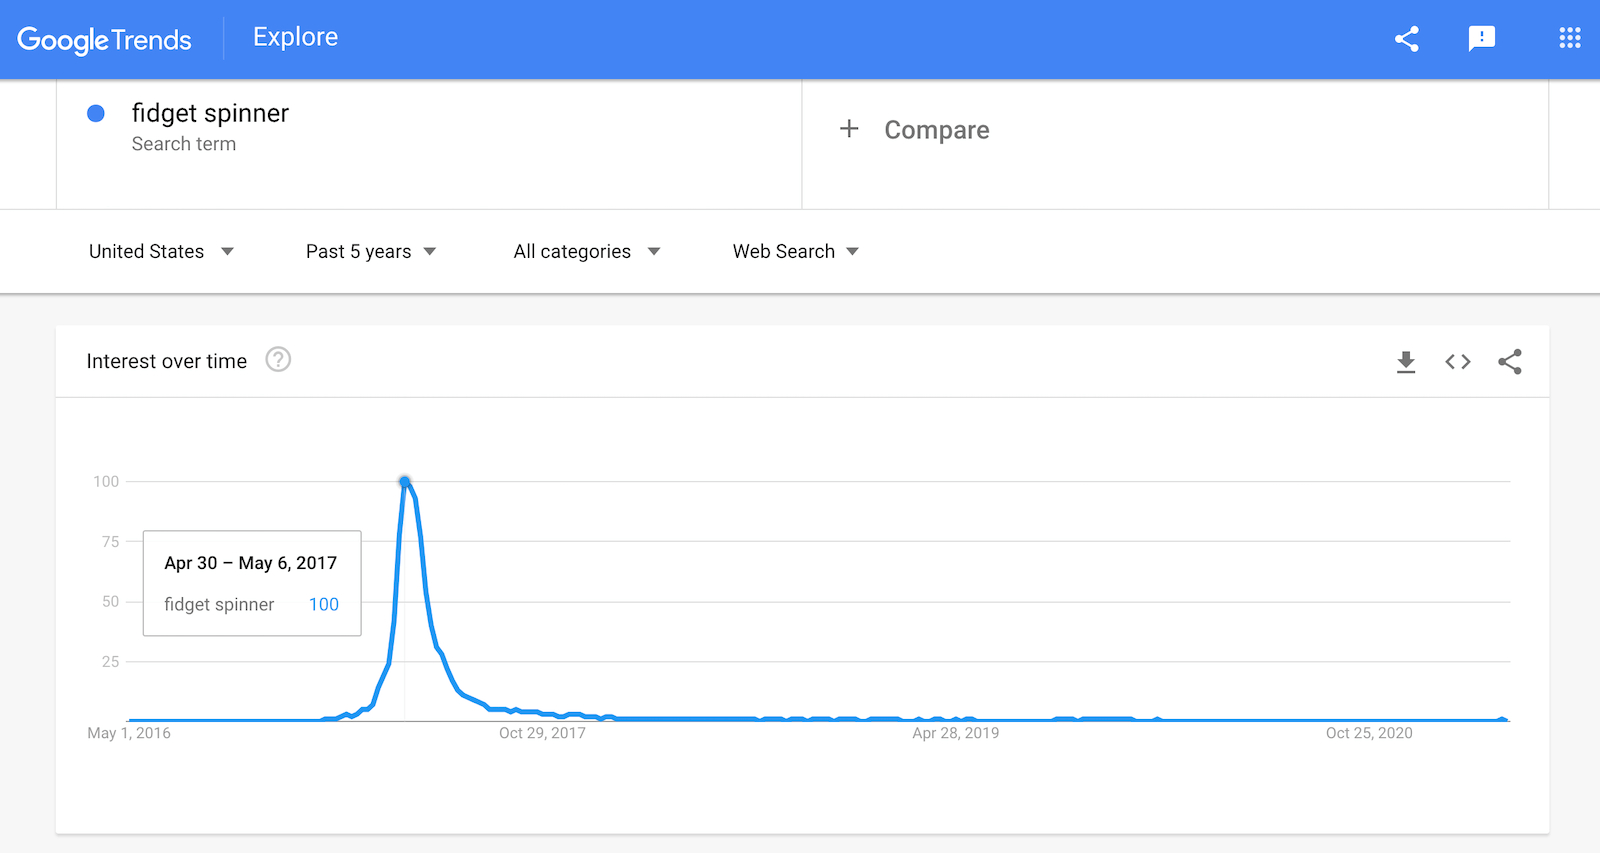Click the blue fidget spinner color dot
The width and height of the screenshot is (1600, 853).
(x=96, y=113)
